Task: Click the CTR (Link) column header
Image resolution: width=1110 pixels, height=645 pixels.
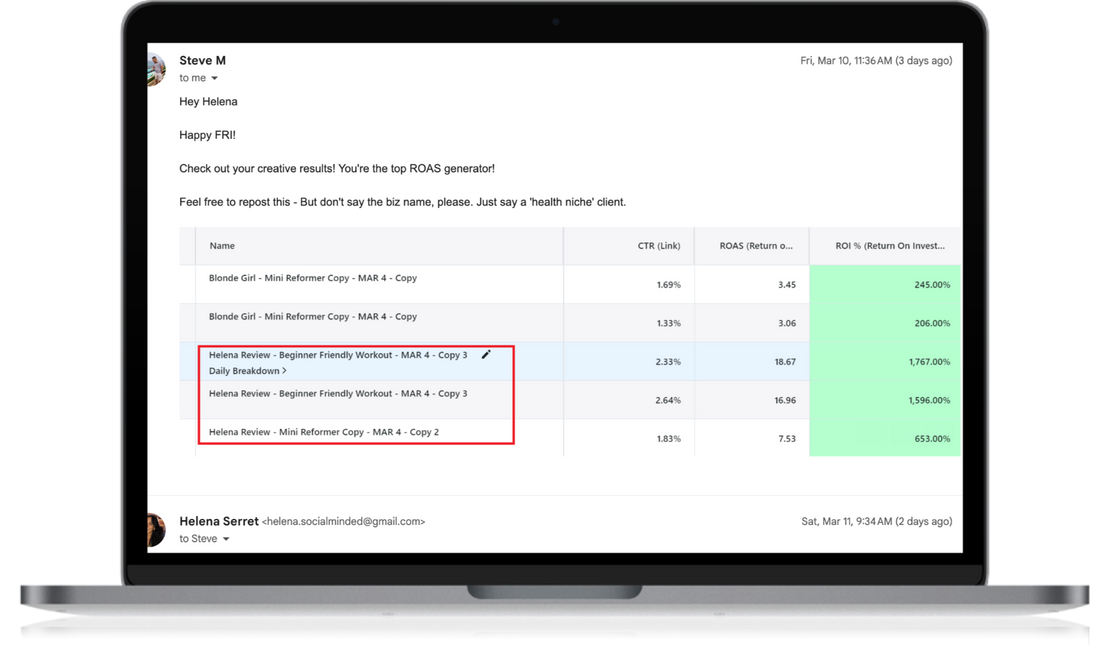Action: (x=658, y=246)
